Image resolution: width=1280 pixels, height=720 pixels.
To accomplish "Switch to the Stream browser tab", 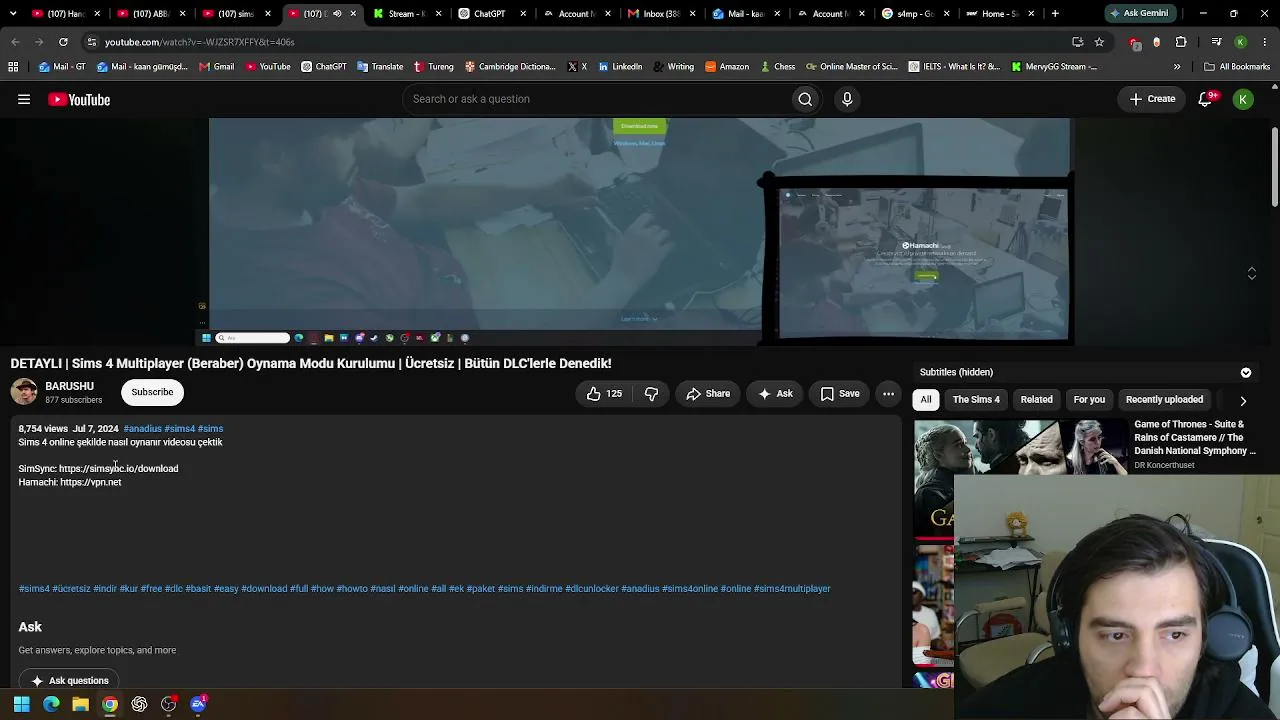I will click(x=409, y=14).
